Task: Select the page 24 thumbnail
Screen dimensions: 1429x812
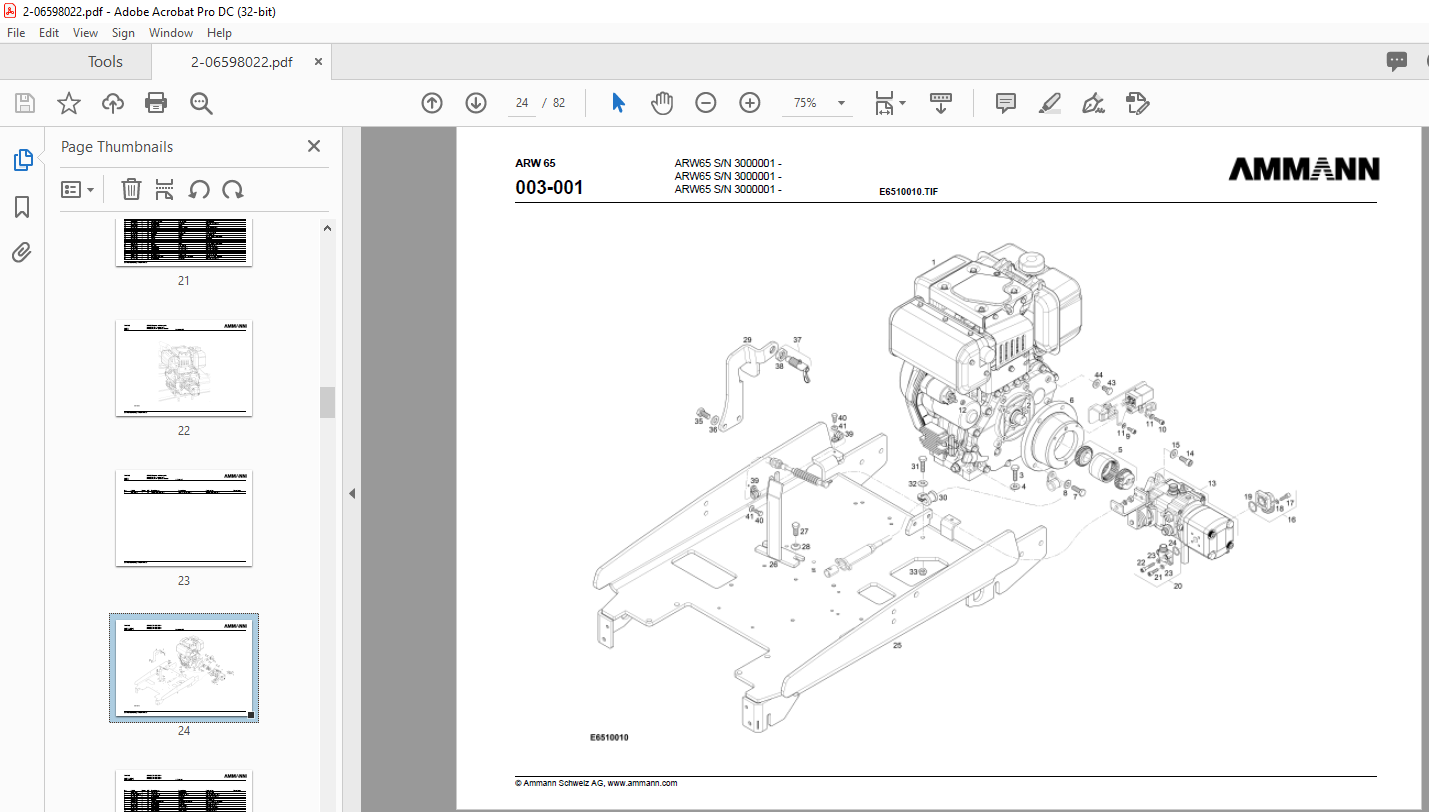Action: (x=184, y=668)
